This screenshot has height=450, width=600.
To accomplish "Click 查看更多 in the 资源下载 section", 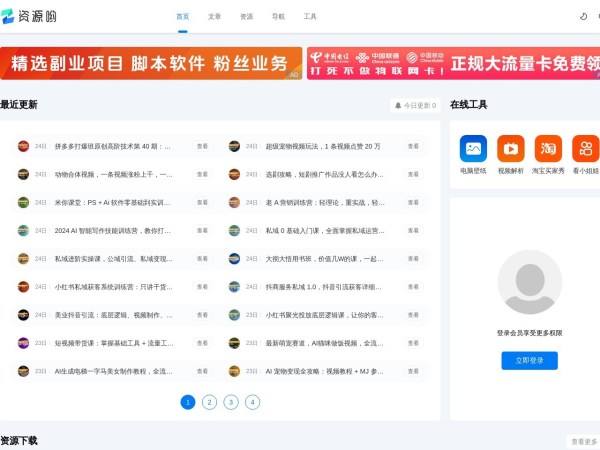I will [x=584, y=441].
